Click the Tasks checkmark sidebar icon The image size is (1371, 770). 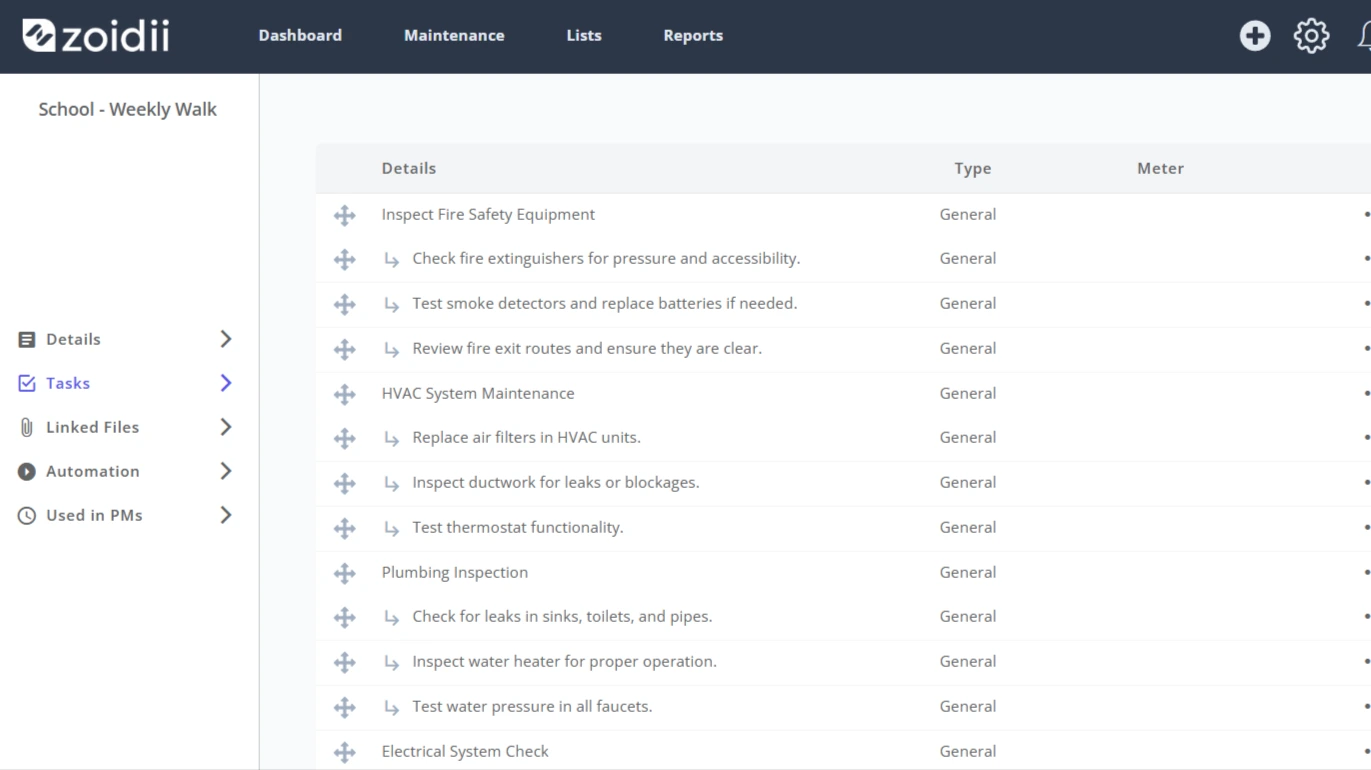(x=27, y=383)
